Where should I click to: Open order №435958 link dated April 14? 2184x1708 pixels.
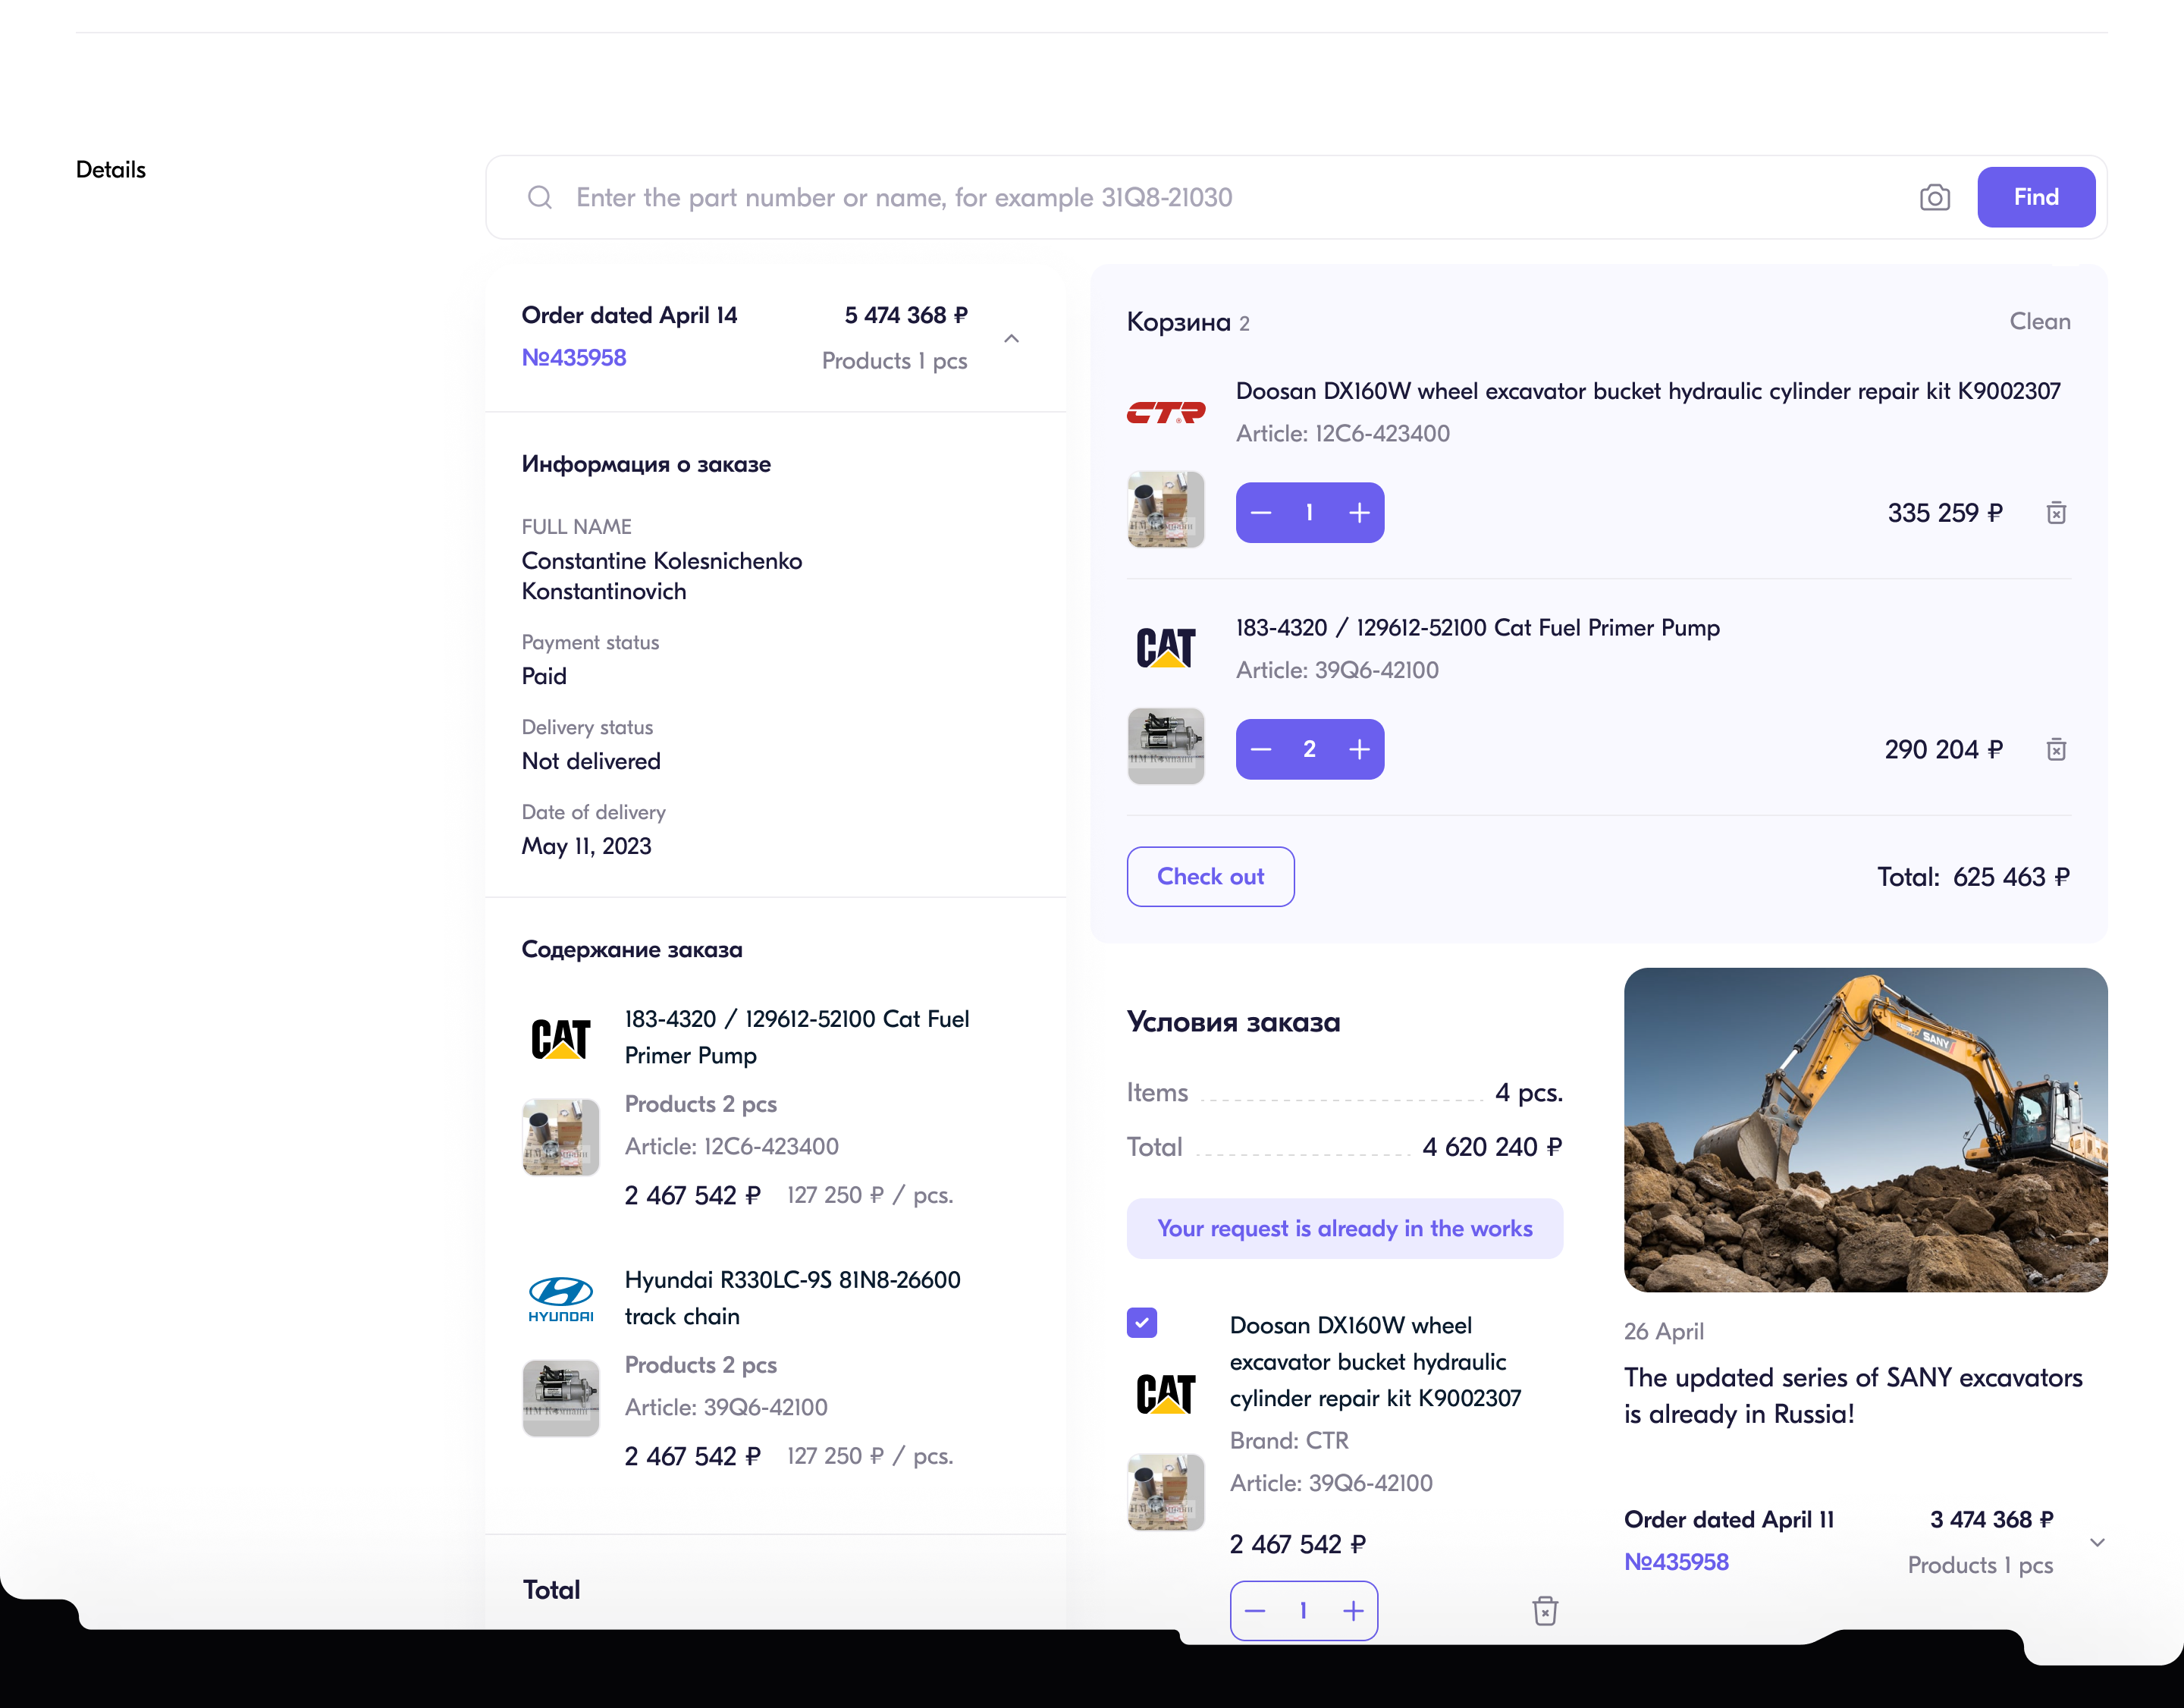(x=574, y=358)
